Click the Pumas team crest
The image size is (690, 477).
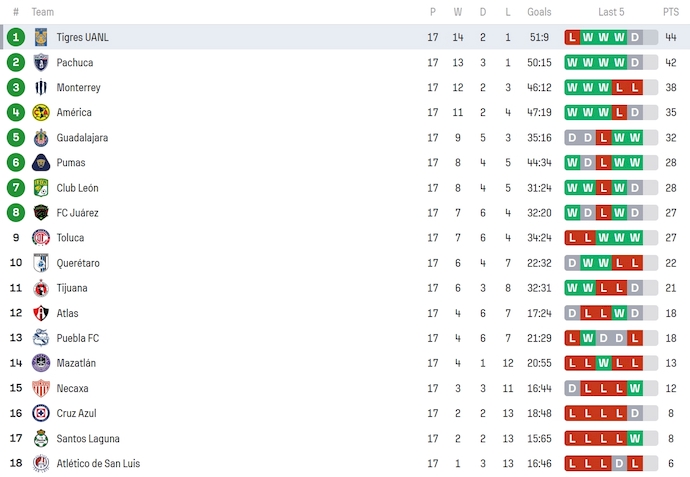point(41,162)
